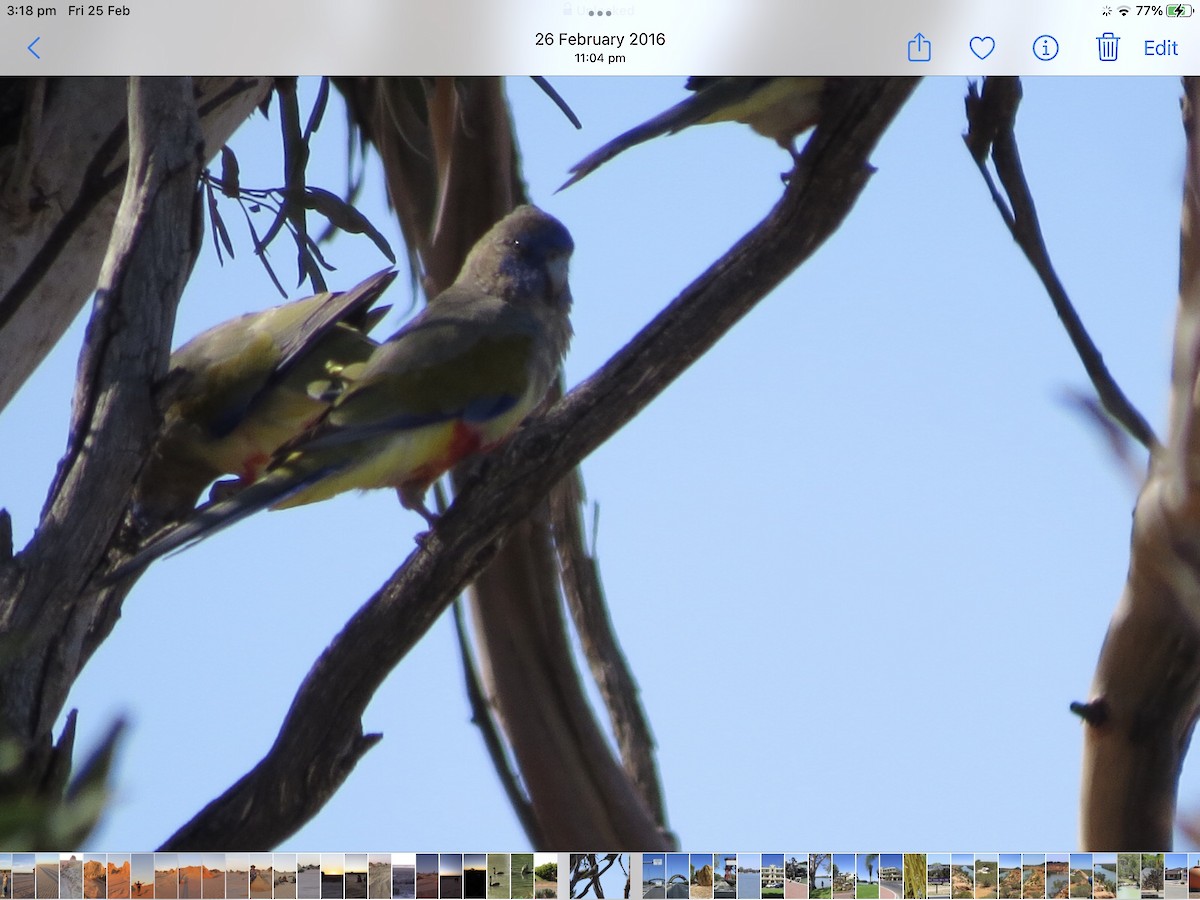Jump to the last thumbnail in filmstrip
Screen dimensions: 1200x900
click(x=1193, y=876)
